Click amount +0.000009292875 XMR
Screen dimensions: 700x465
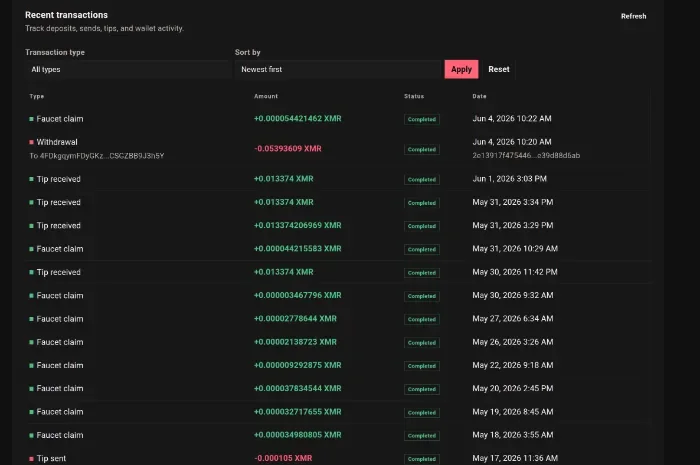tap(297, 365)
